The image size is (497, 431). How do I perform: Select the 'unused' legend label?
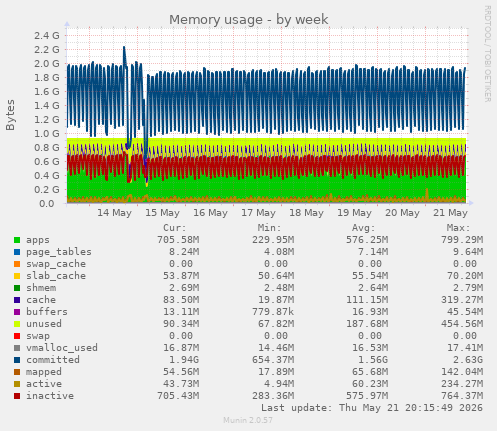coord(44,324)
